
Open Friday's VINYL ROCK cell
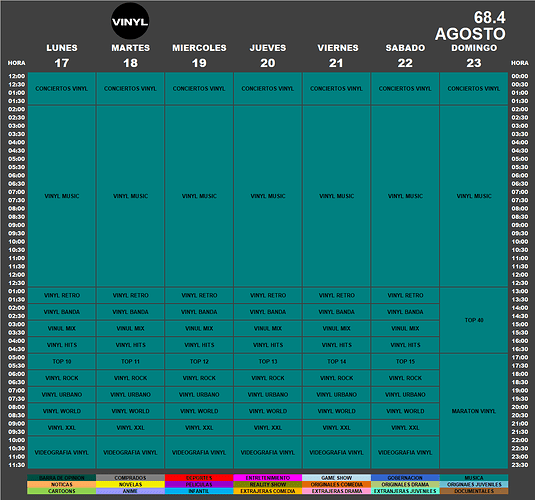336,378
